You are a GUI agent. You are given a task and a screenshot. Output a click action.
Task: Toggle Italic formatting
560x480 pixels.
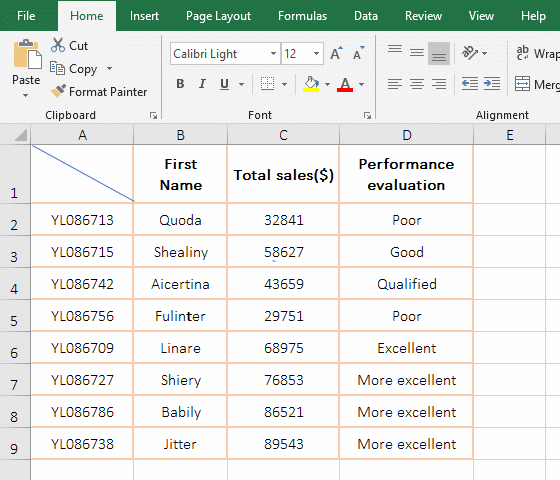(x=202, y=84)
